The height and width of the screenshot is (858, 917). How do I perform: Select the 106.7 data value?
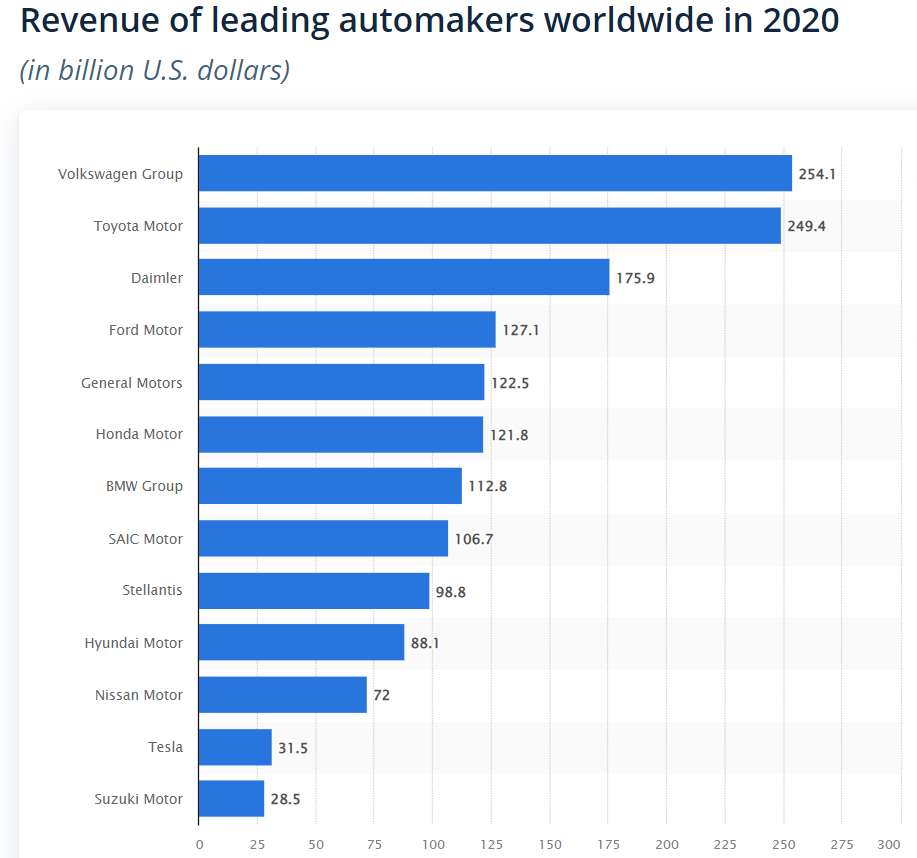click(x=474, y=539)
